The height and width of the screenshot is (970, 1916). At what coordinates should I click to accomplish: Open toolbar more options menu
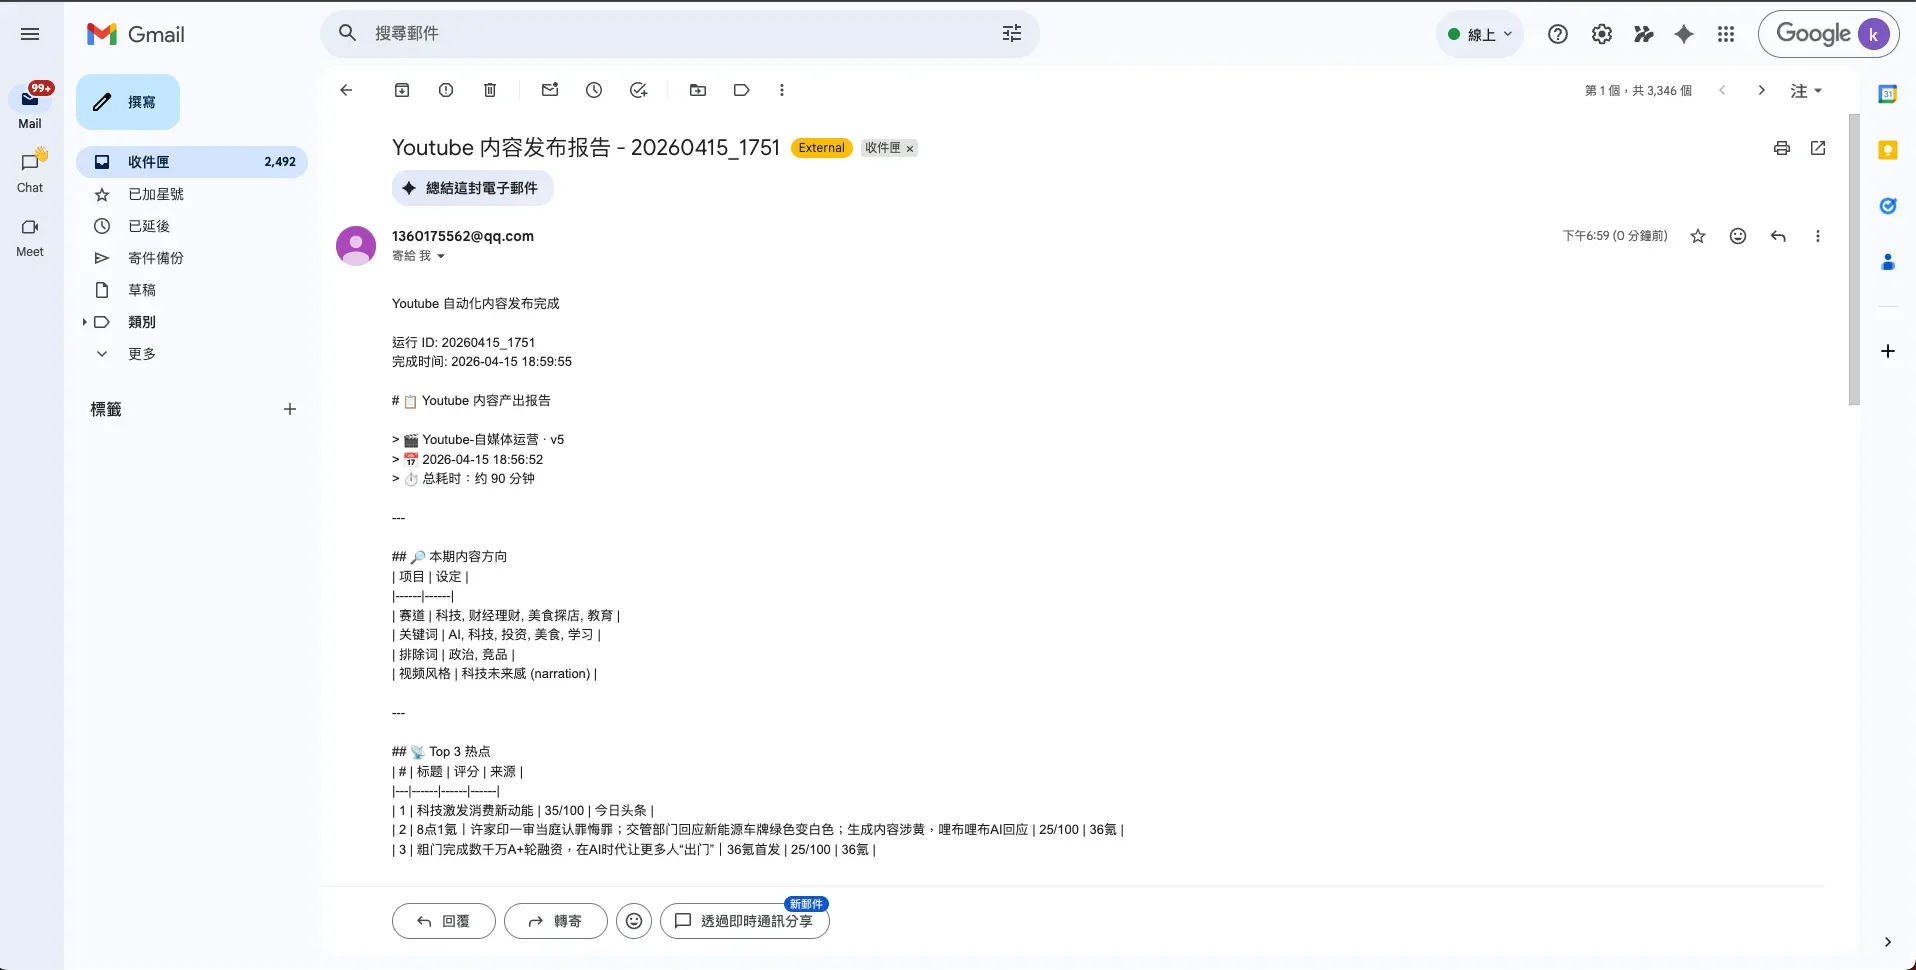tap(782, 90)
